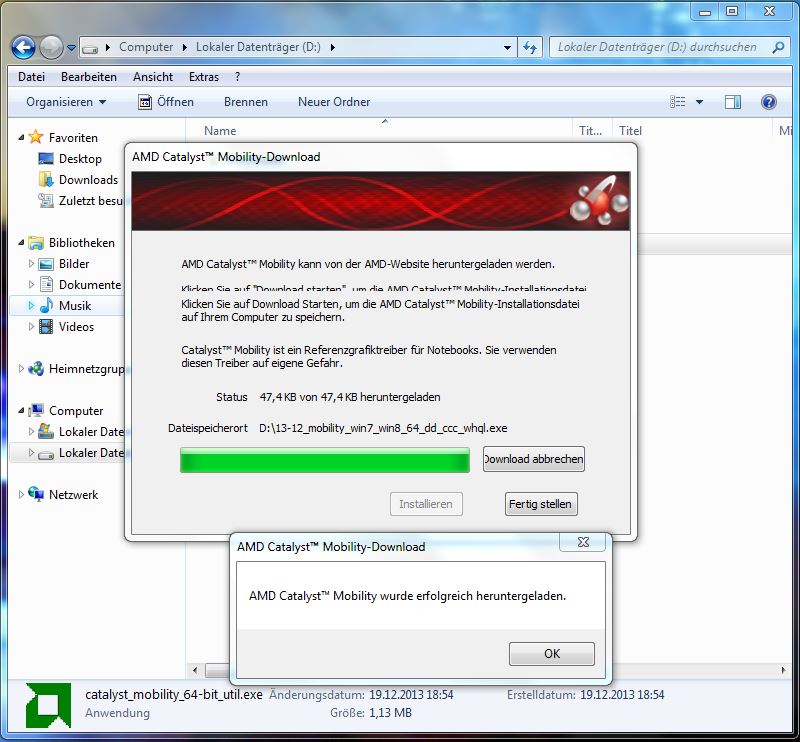Click the change view icon
800x742 pixels.
point(678,102)
